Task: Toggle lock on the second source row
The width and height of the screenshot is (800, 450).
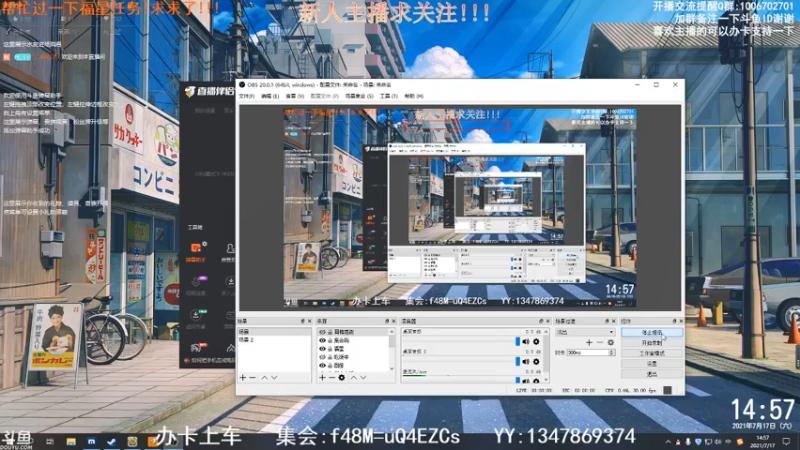Action: click(x=330, y=340)
